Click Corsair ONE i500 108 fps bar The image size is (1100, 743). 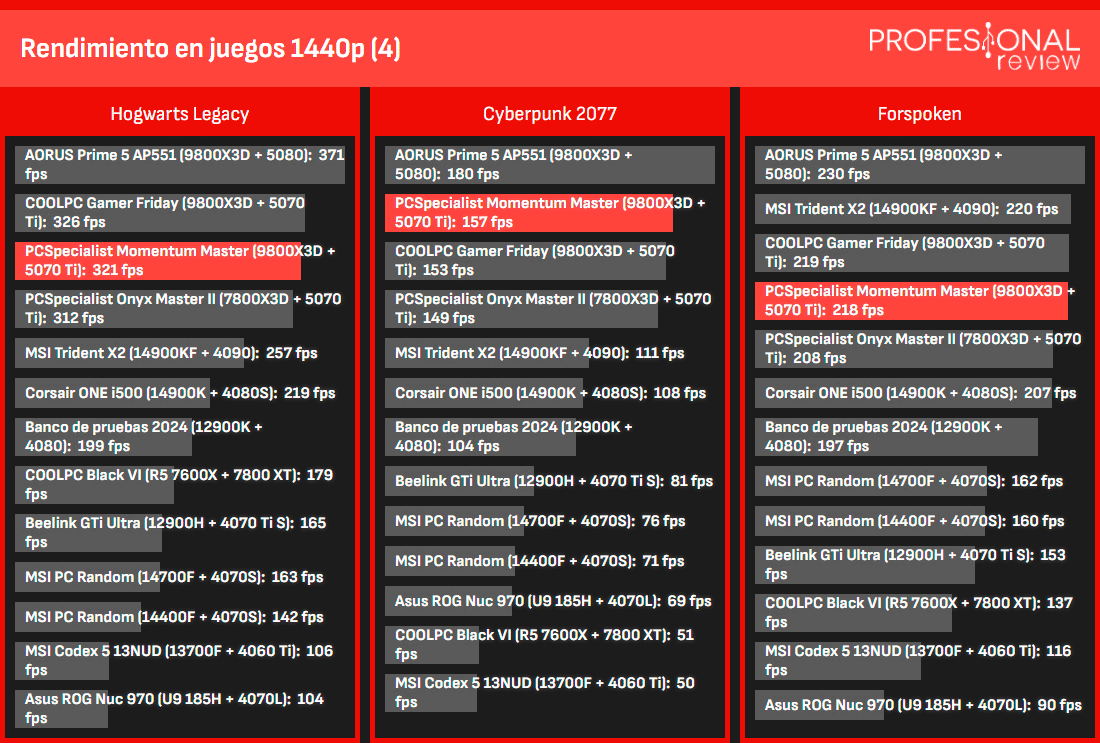click(484, 393)
